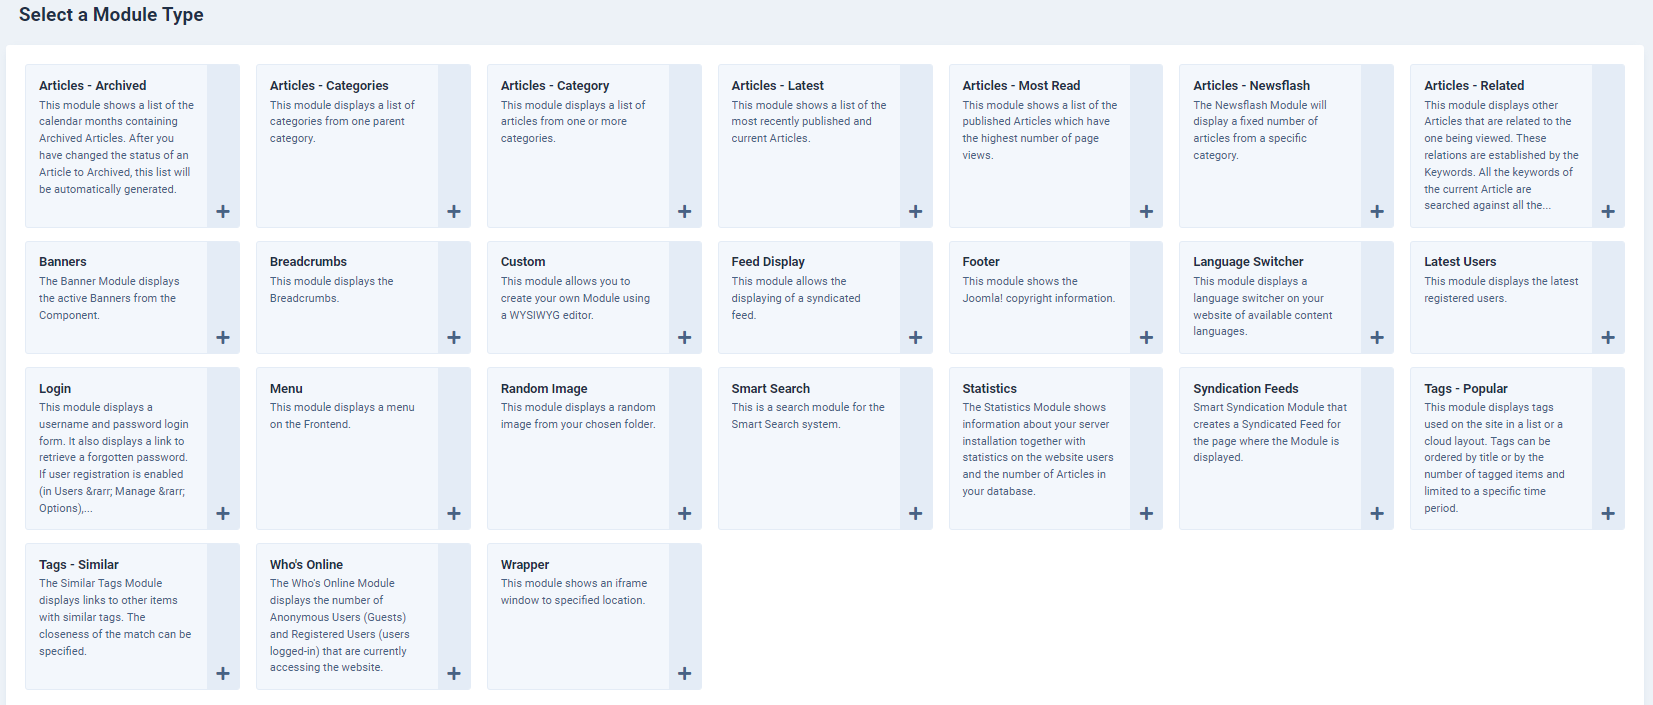Screen dimensions: 1653x705
Task: Click plus icon on Custom module card
Action: 685,337
